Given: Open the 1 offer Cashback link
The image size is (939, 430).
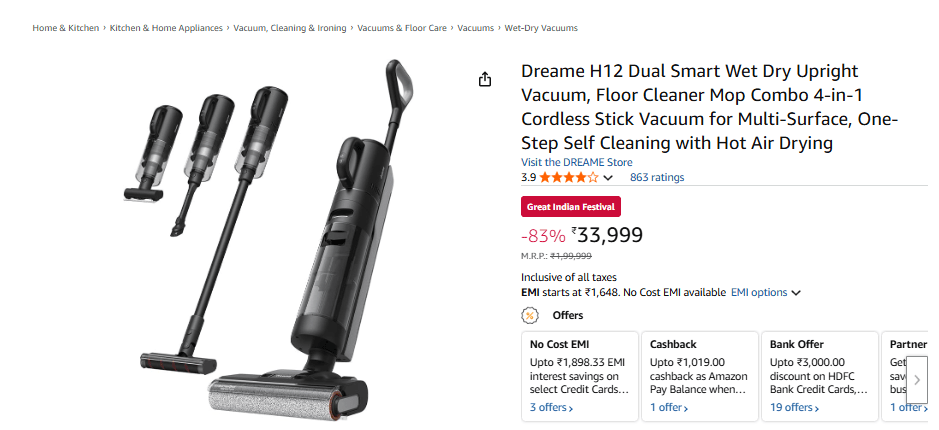Looking at the screenshot, I should (x=669, y=408).
